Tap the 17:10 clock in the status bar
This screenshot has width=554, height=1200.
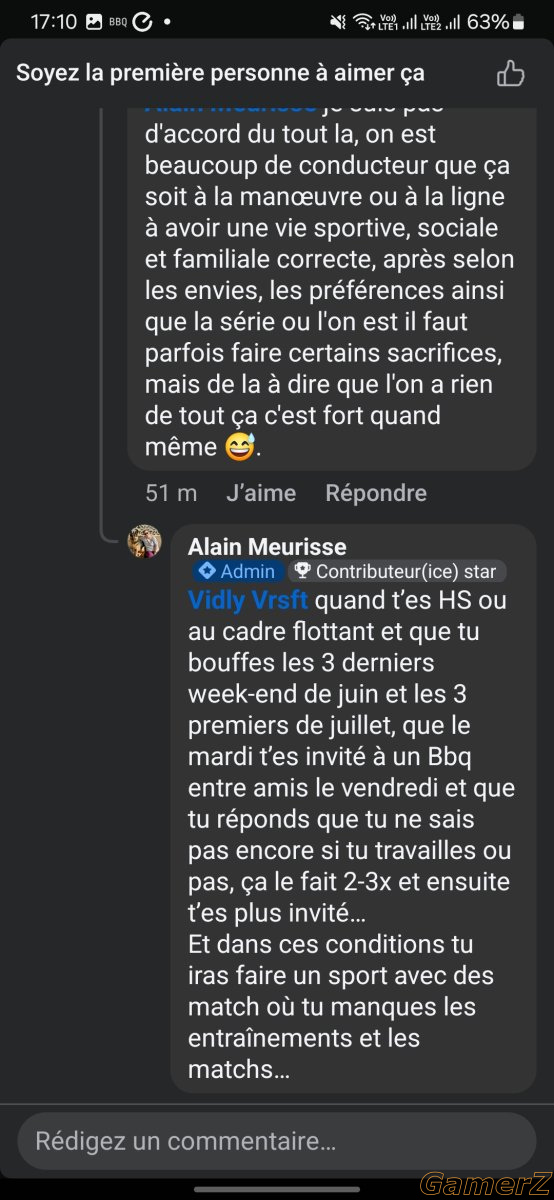click(54, 21)
